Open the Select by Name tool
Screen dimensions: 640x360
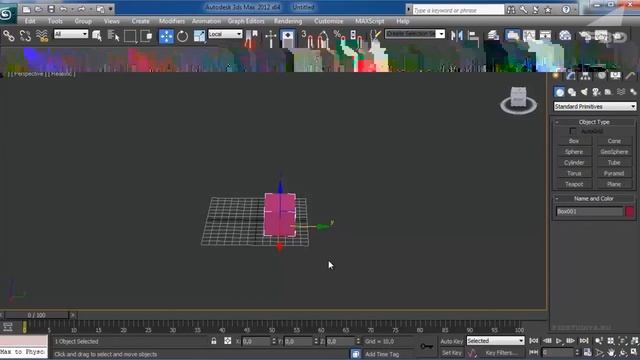pyautogui.click(x=113, y=36)
